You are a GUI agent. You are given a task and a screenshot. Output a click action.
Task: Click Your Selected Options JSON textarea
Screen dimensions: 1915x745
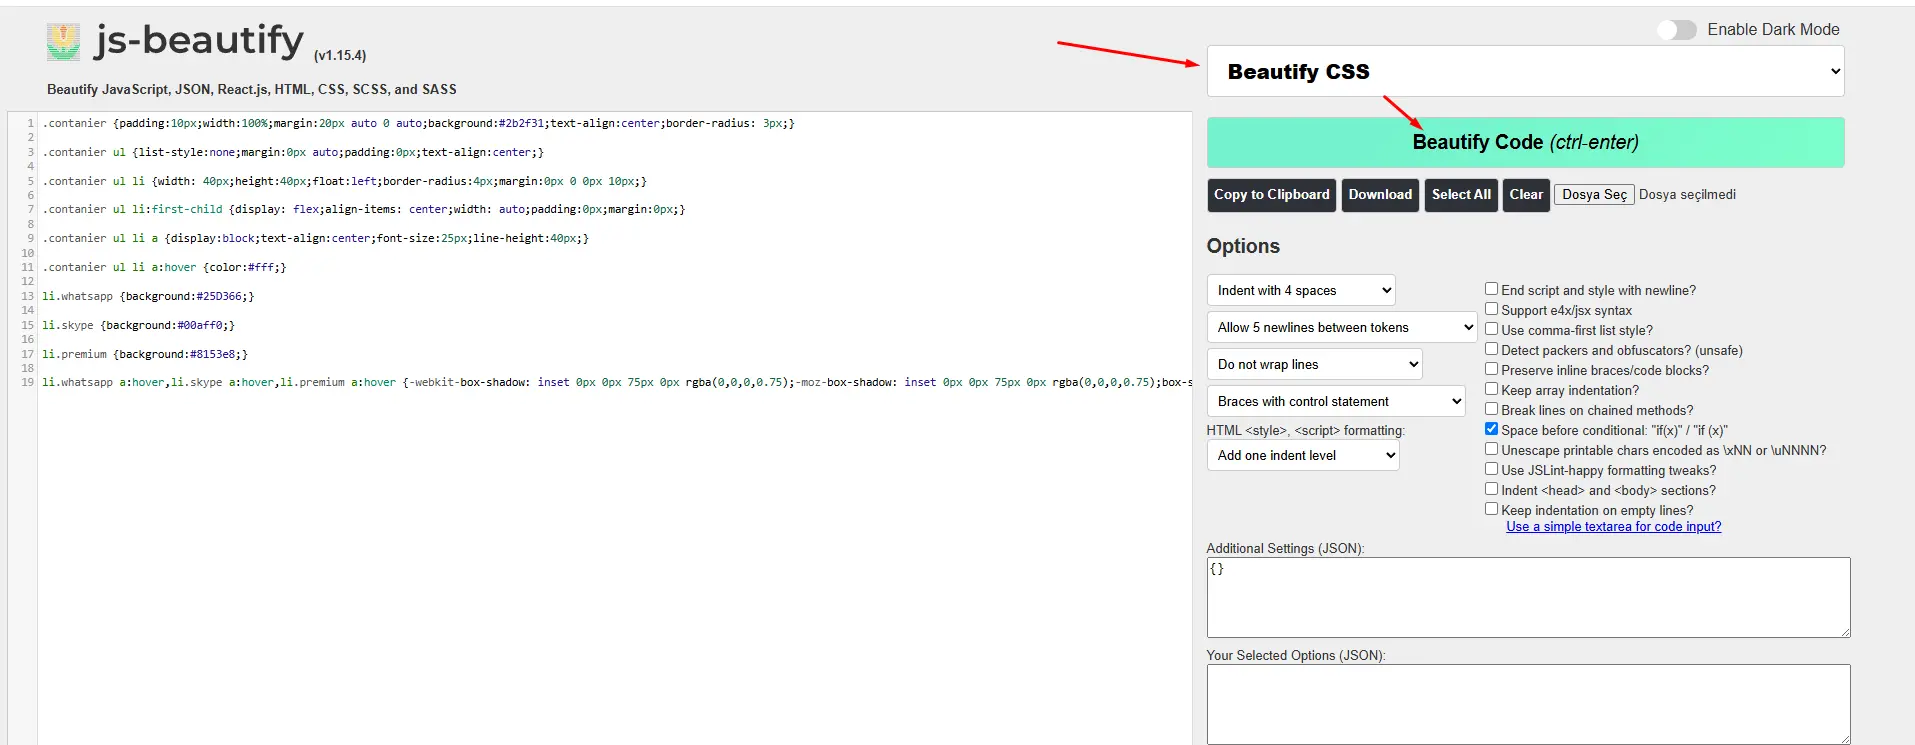(x=1528, y=704)
